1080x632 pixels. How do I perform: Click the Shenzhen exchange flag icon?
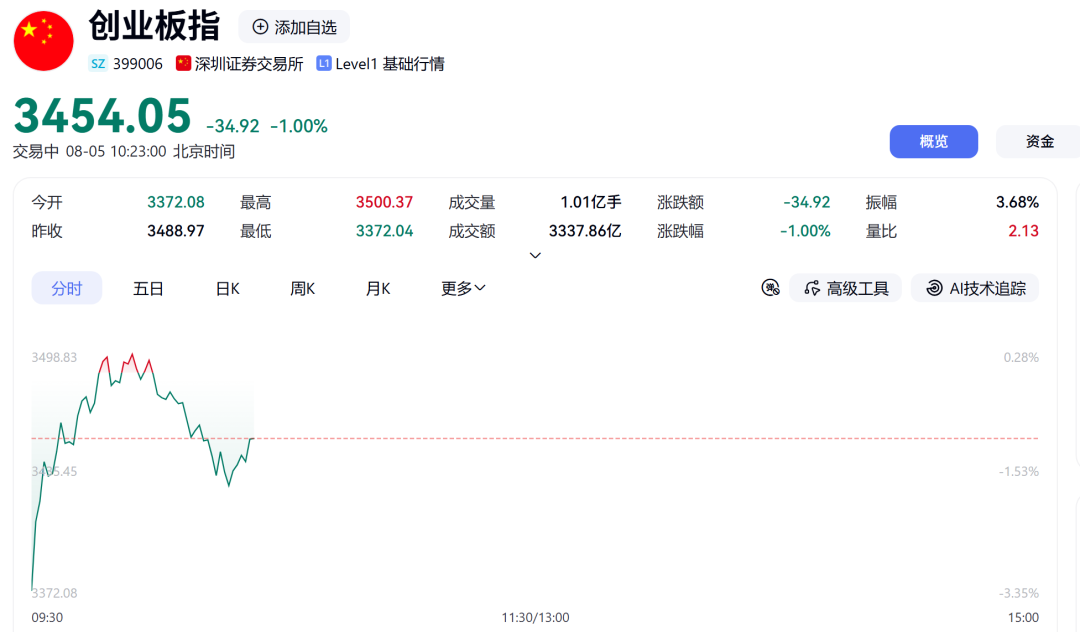pos(183,63)
